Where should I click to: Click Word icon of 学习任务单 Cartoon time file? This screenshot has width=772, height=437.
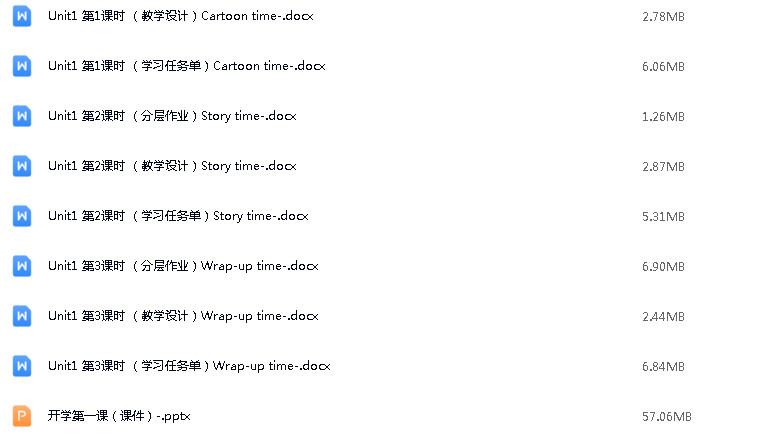[22, 66]
